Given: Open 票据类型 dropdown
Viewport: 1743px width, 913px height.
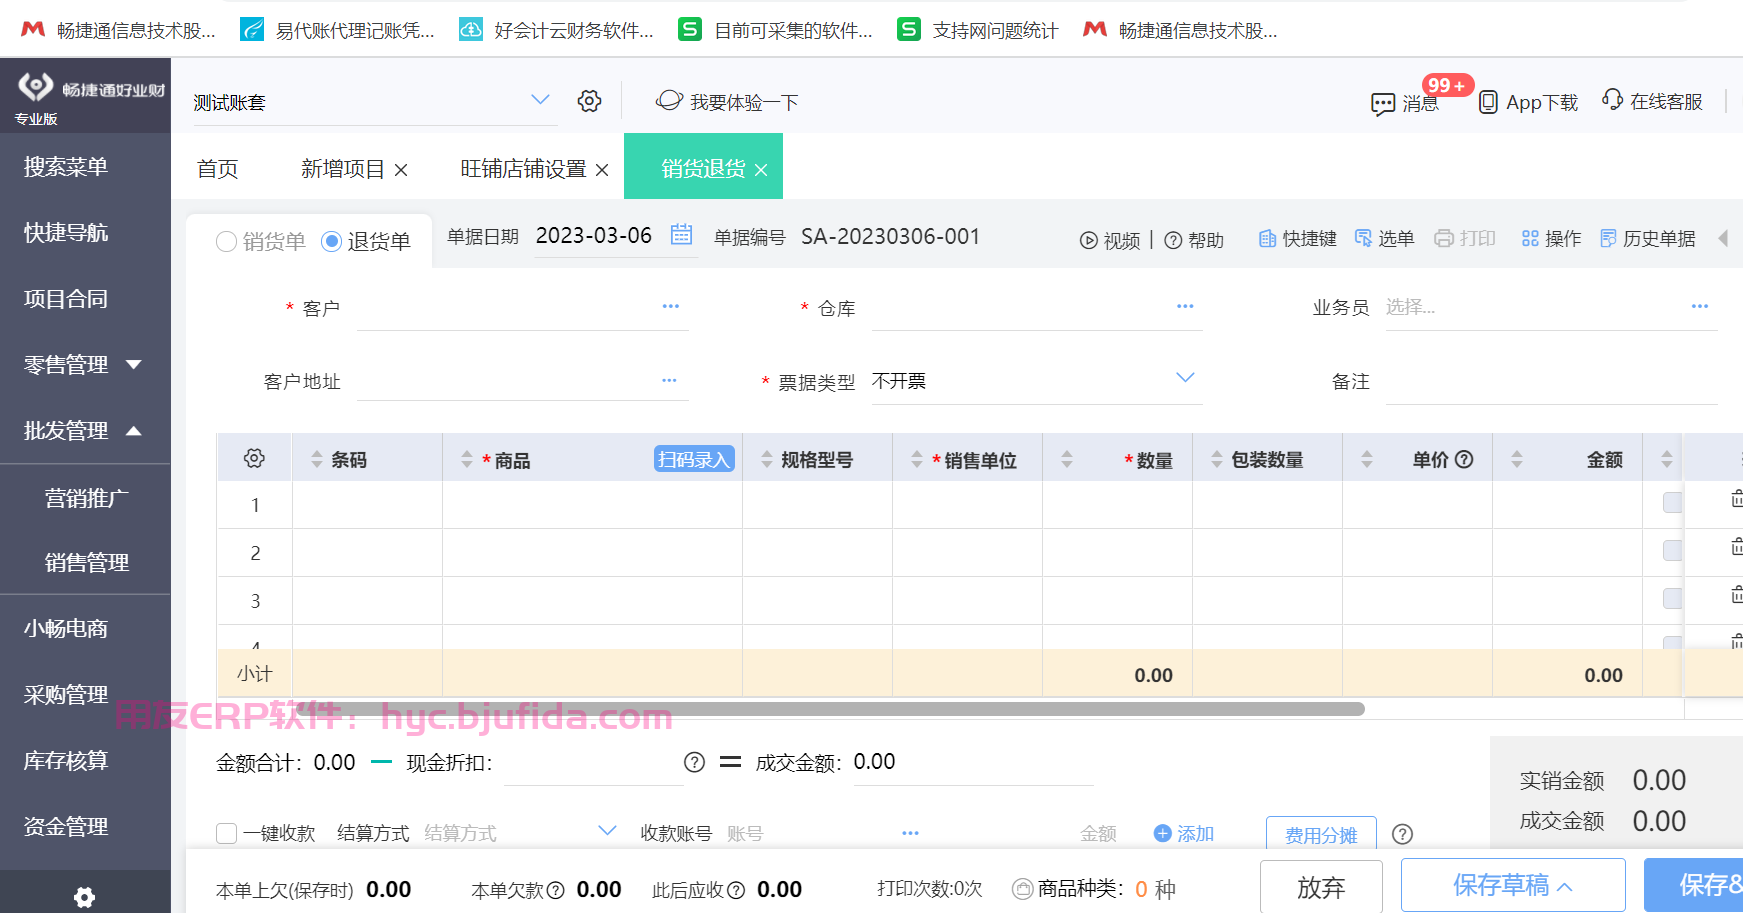Looking at the screenshot, I should 1185,377.
